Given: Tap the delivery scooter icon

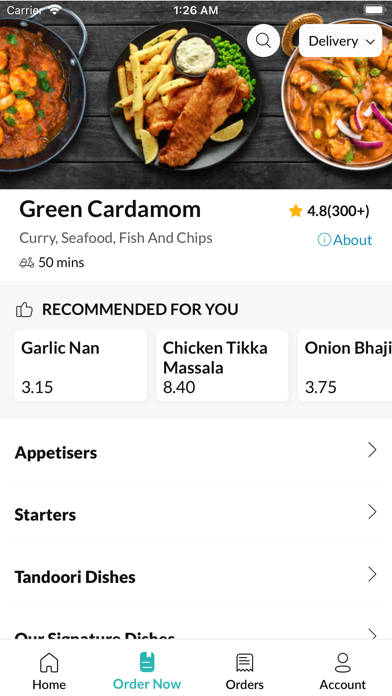Looking at the screenshot, I should click(27, 263).
